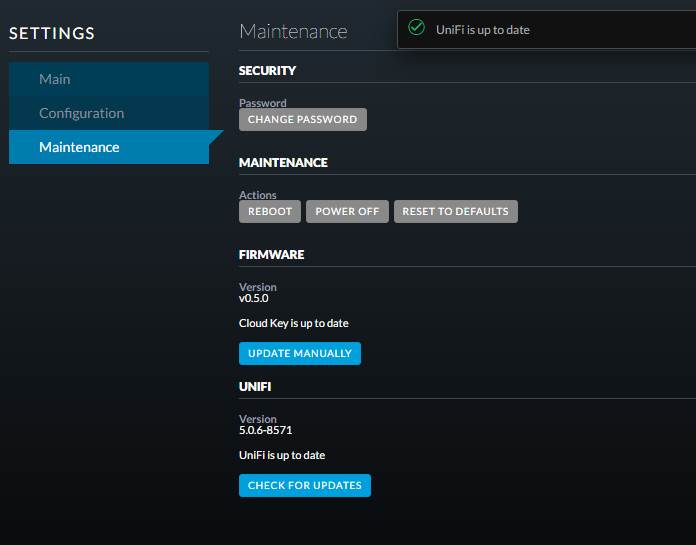Click the Power Off button

click(x=347, y=211)
